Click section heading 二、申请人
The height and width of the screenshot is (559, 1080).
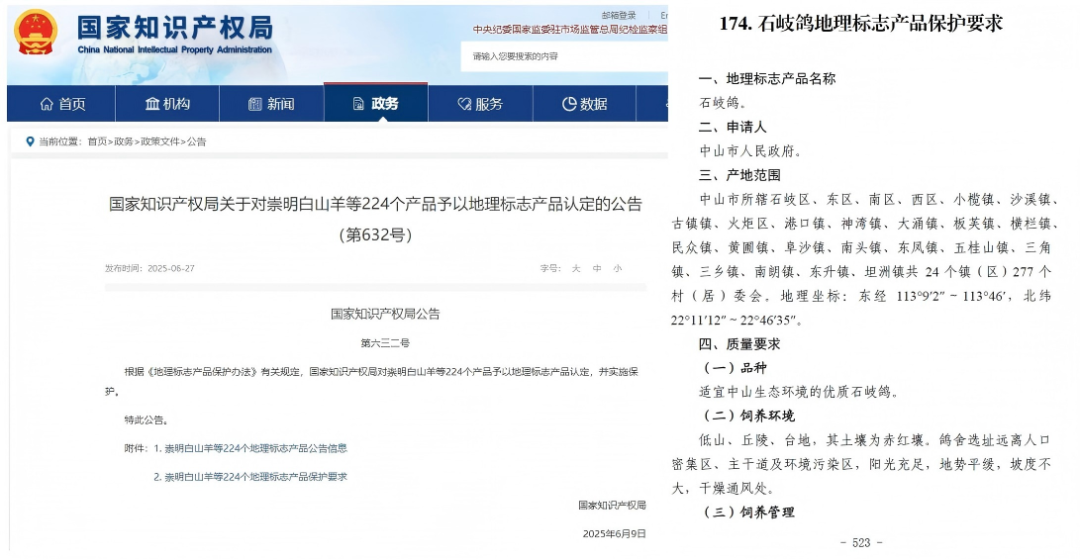[732, 127]
